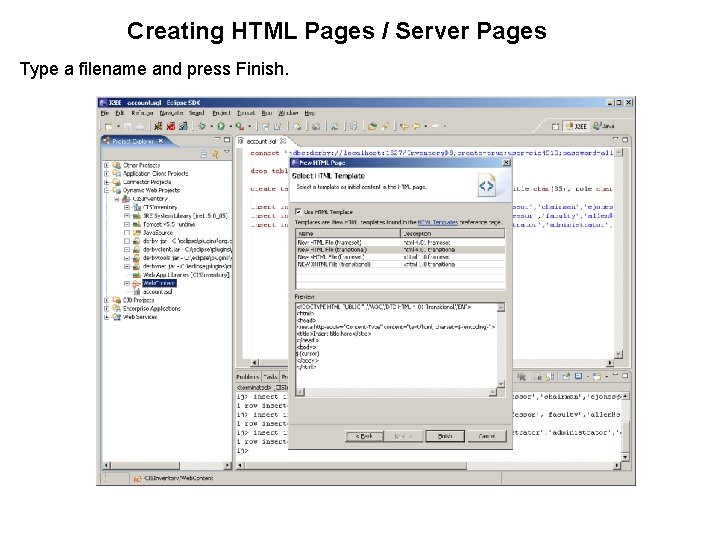Click the editor vertical scrollbar

point(619,253)
